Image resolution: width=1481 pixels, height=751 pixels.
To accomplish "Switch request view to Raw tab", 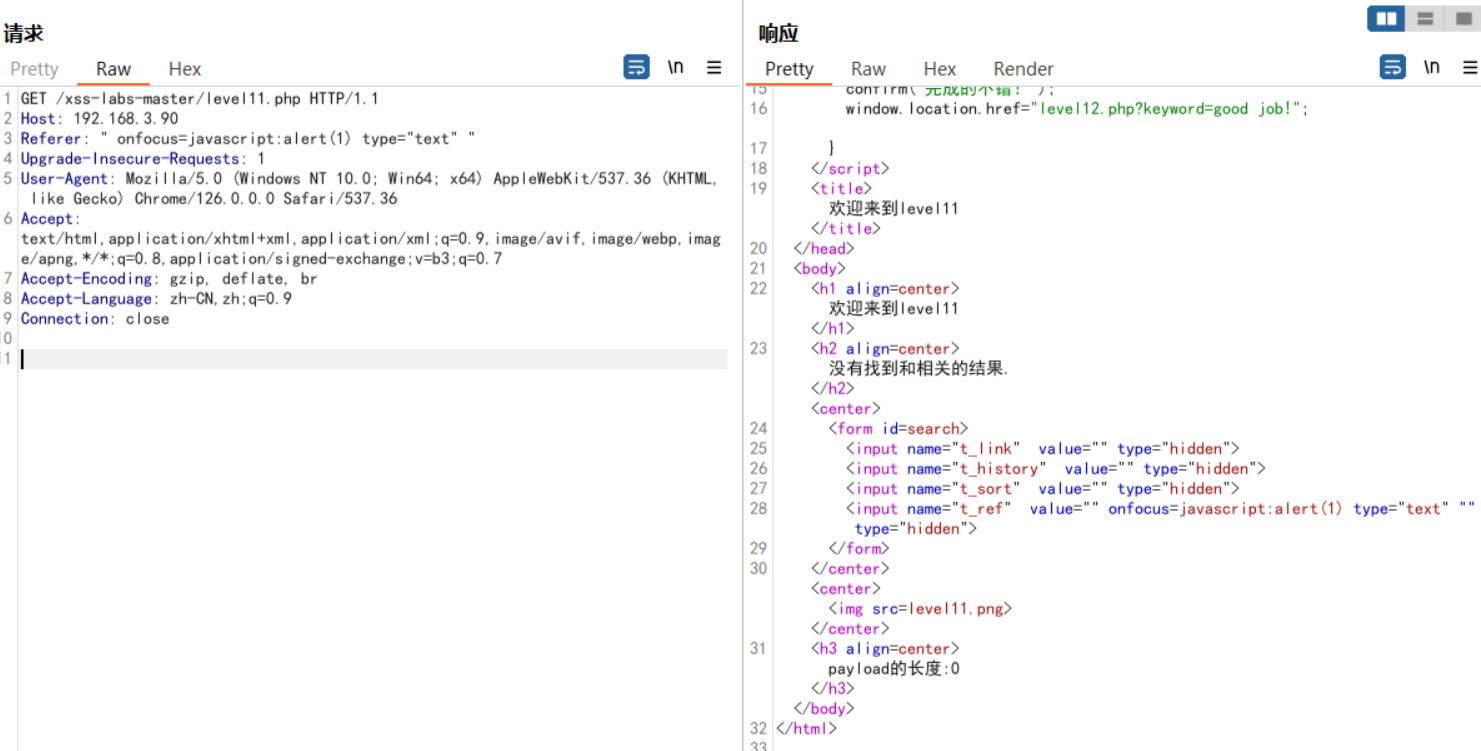I will [113, 69].
